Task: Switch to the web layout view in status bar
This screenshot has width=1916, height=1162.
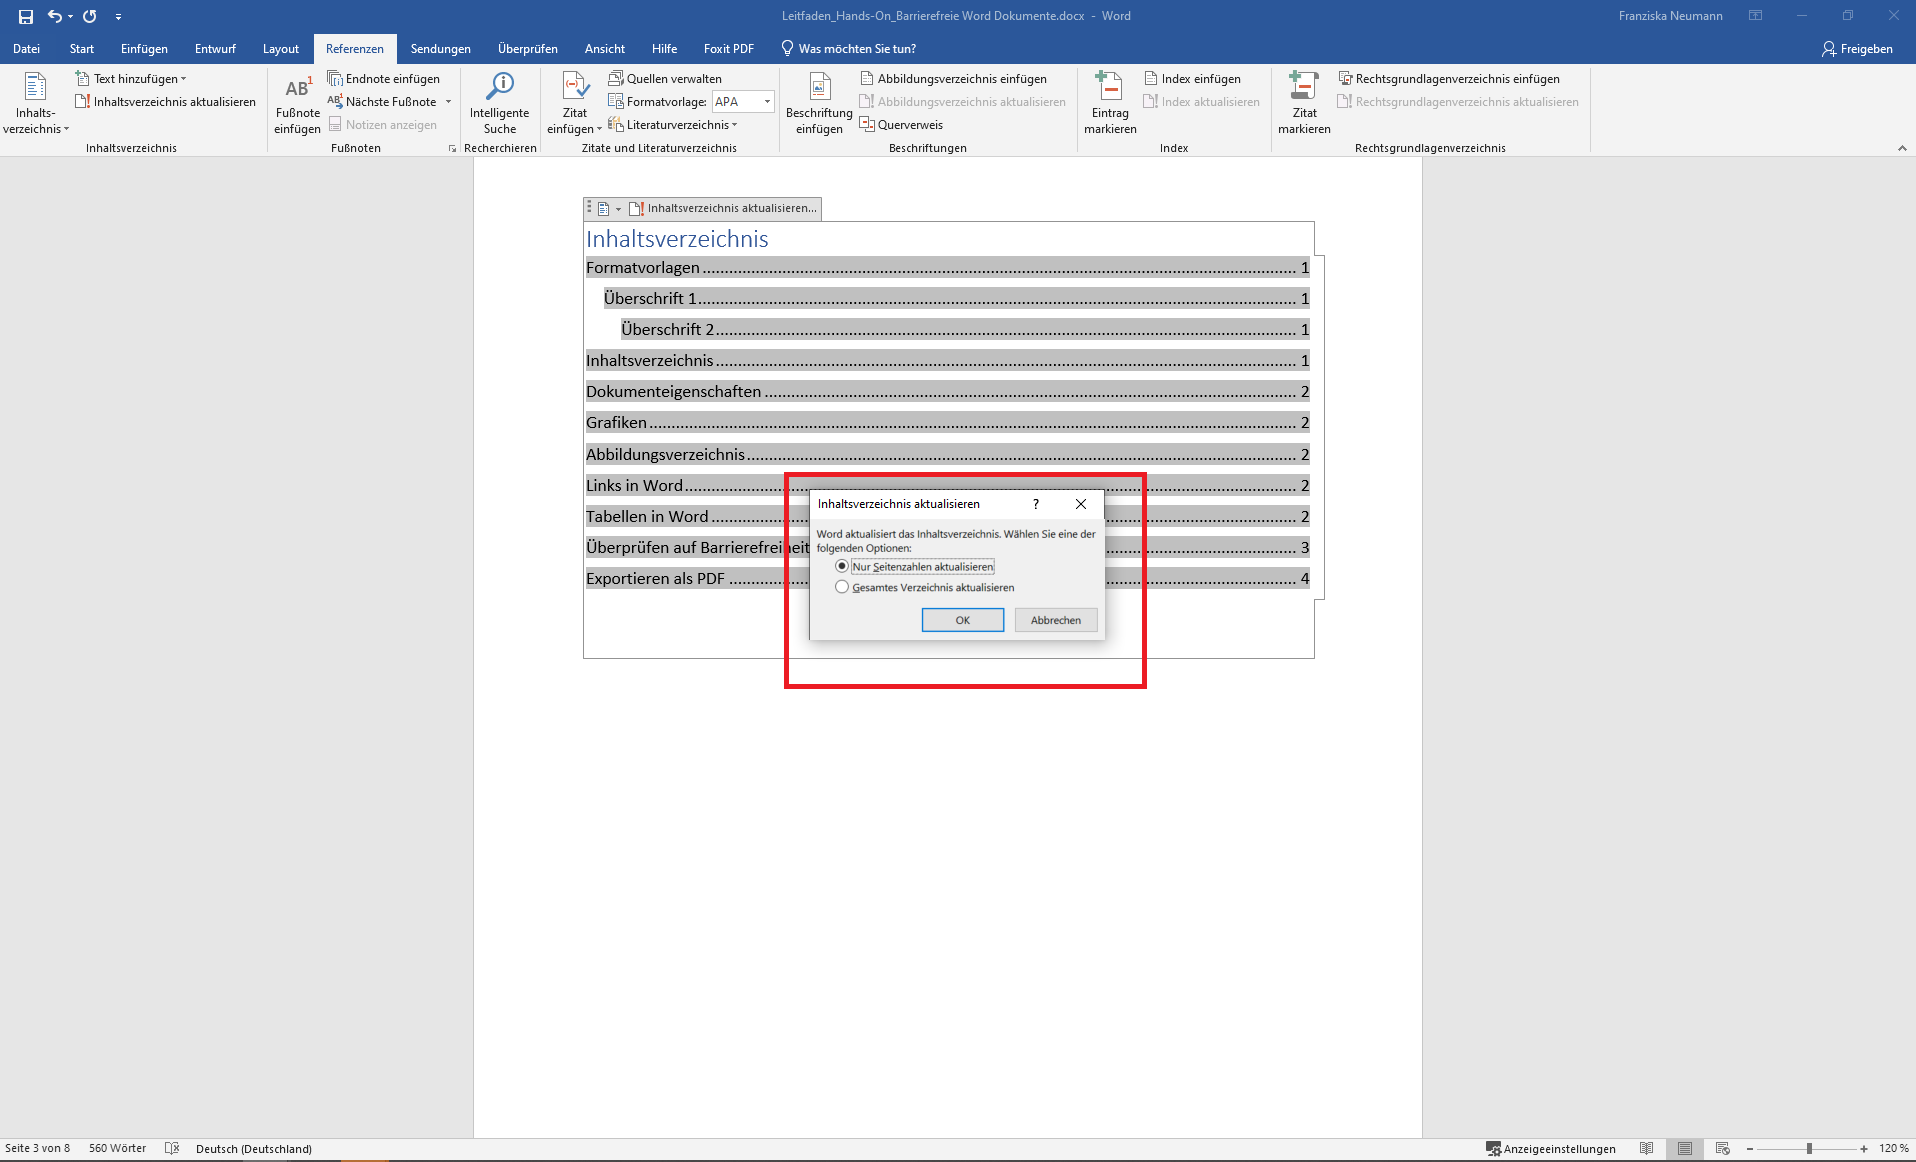Action: tap(1722, 1148)
